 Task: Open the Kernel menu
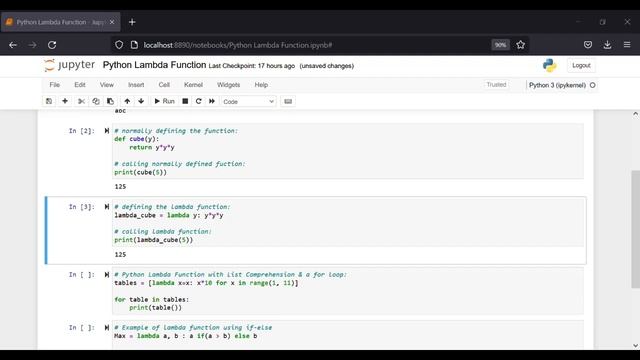193,85
